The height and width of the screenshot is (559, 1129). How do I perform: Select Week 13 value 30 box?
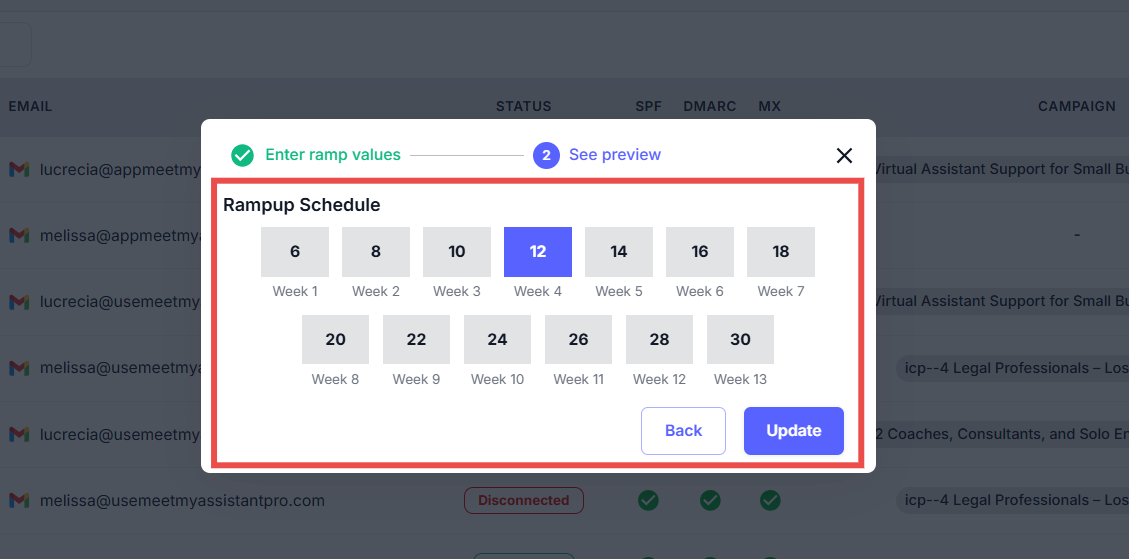pos(740,340)
